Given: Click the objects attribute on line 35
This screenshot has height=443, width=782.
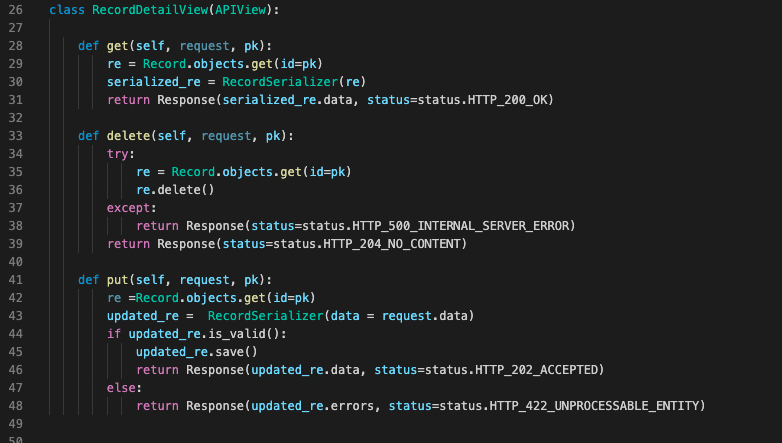Looking at the screenshot, I should [247, 172].
